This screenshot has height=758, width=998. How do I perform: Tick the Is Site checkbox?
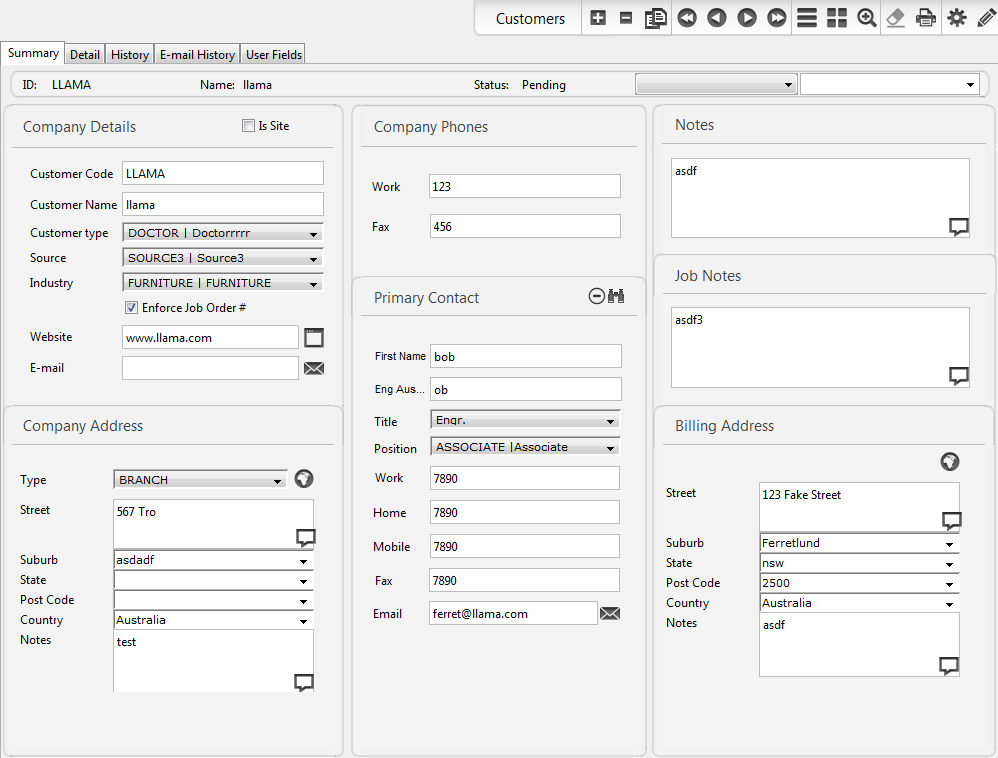tap(248, 126)
